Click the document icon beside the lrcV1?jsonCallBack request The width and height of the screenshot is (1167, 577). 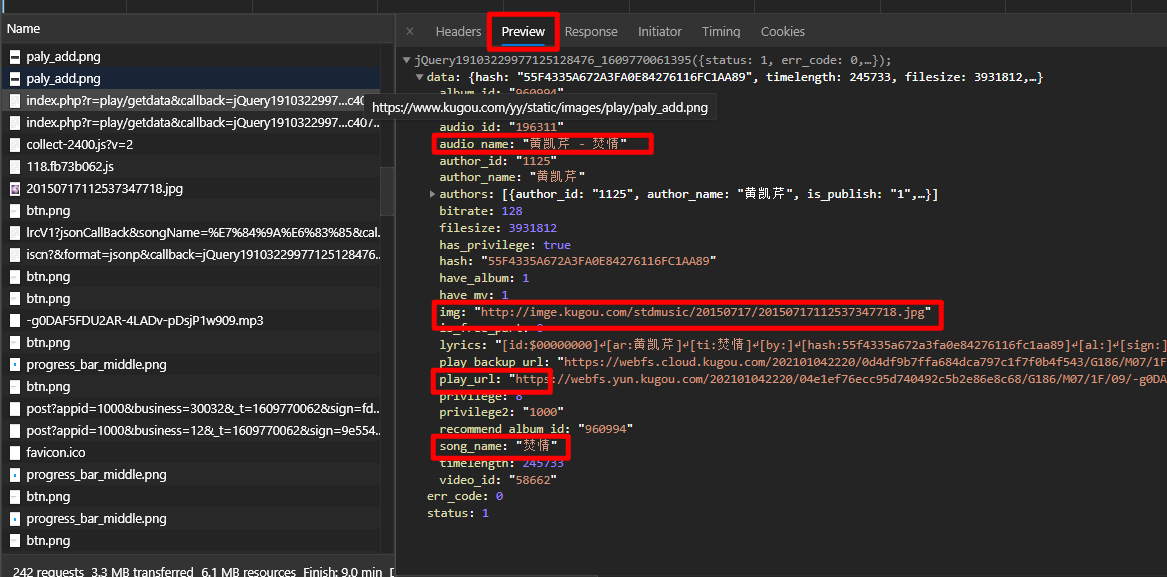pyautogui.click(x=15, y=232)
